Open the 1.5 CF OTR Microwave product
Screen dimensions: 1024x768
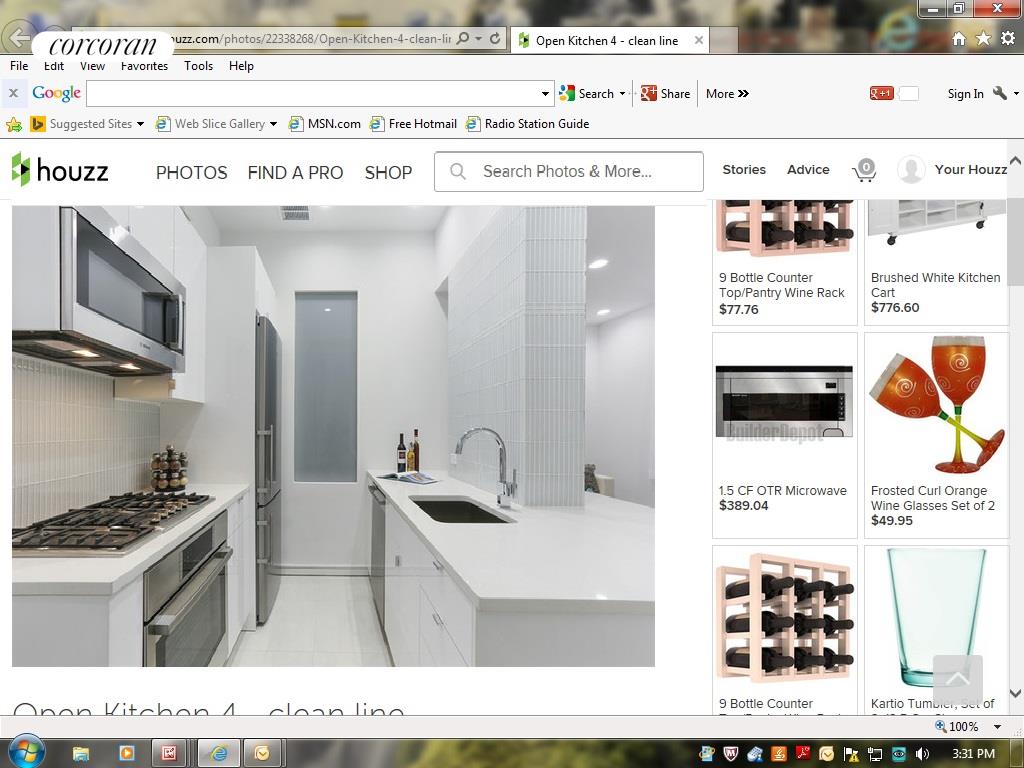[783, 491]
